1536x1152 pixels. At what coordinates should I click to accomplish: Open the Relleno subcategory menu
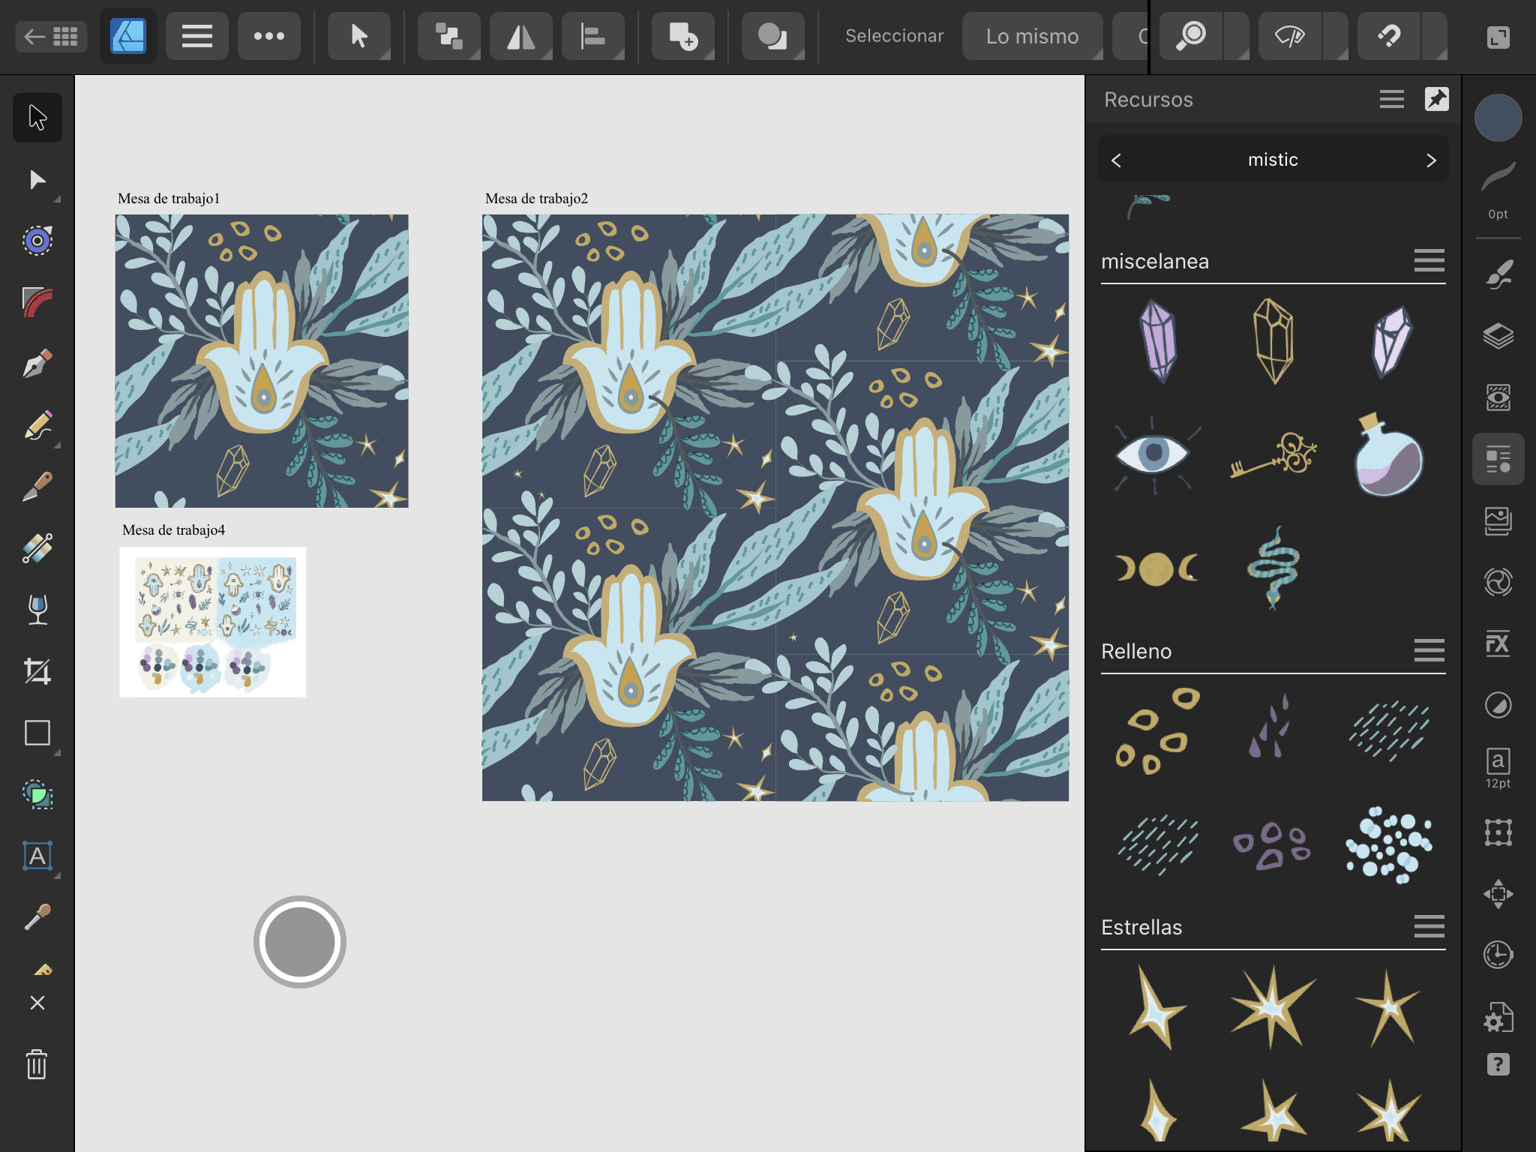click(x=1429, y=651)
